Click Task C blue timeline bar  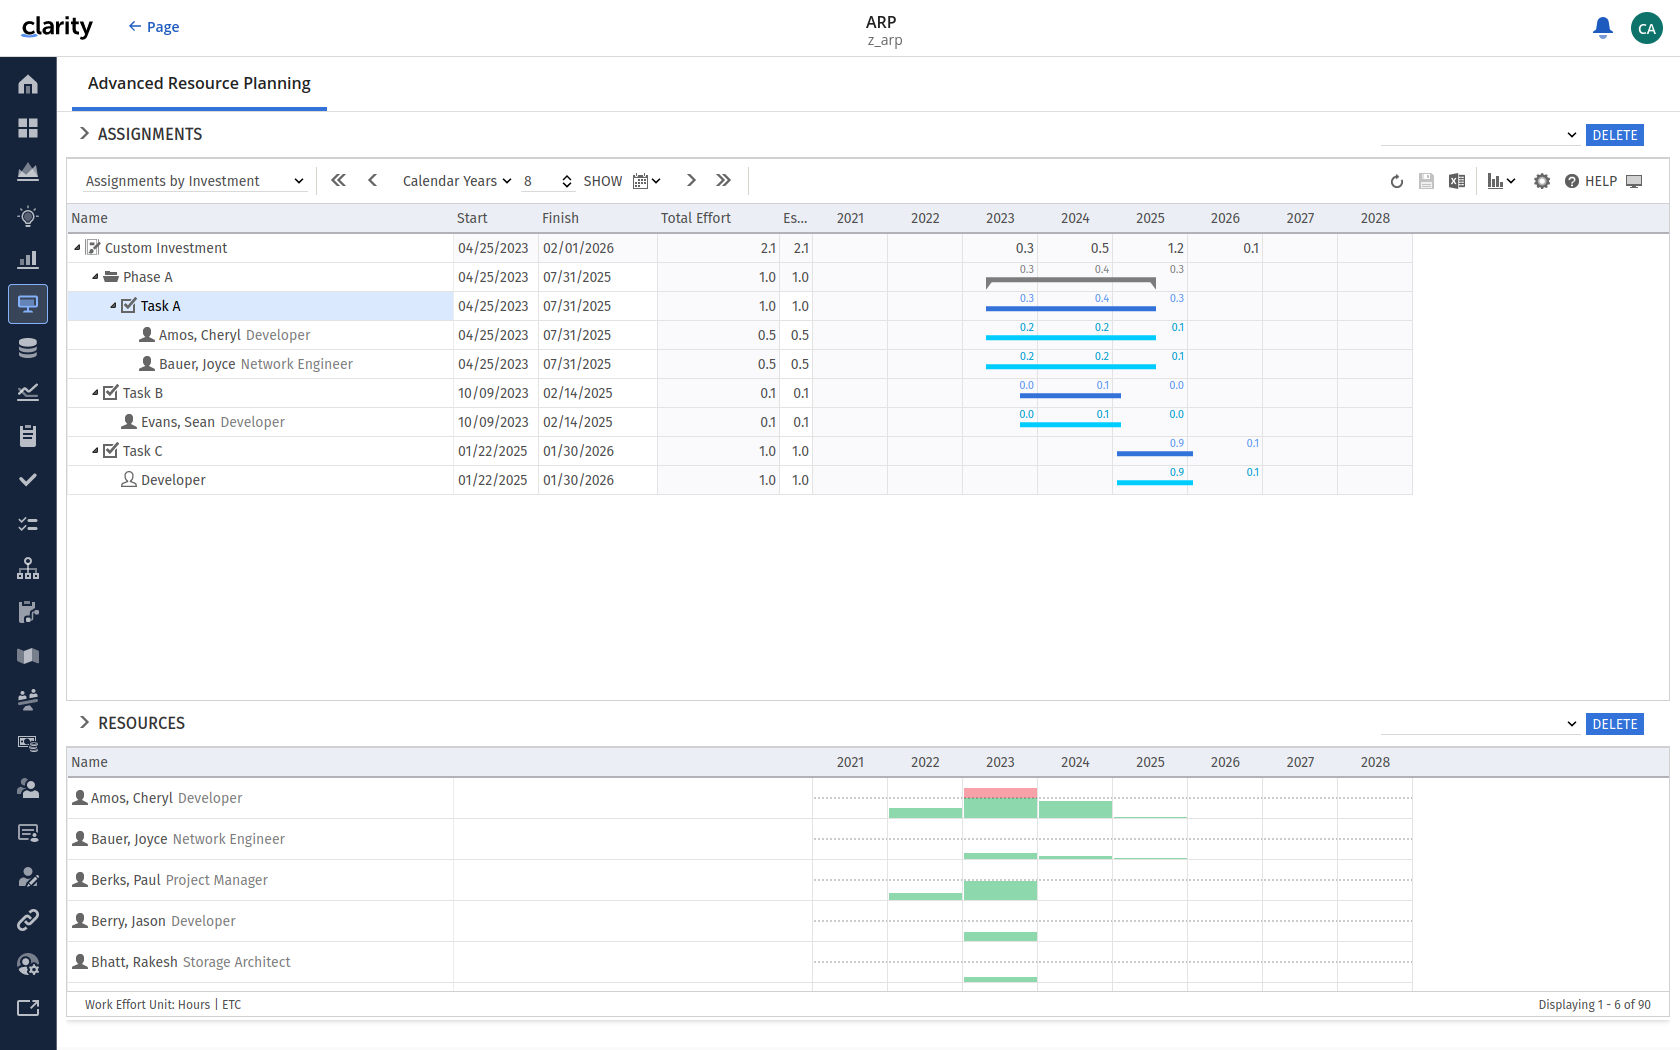pos(1155,454)
